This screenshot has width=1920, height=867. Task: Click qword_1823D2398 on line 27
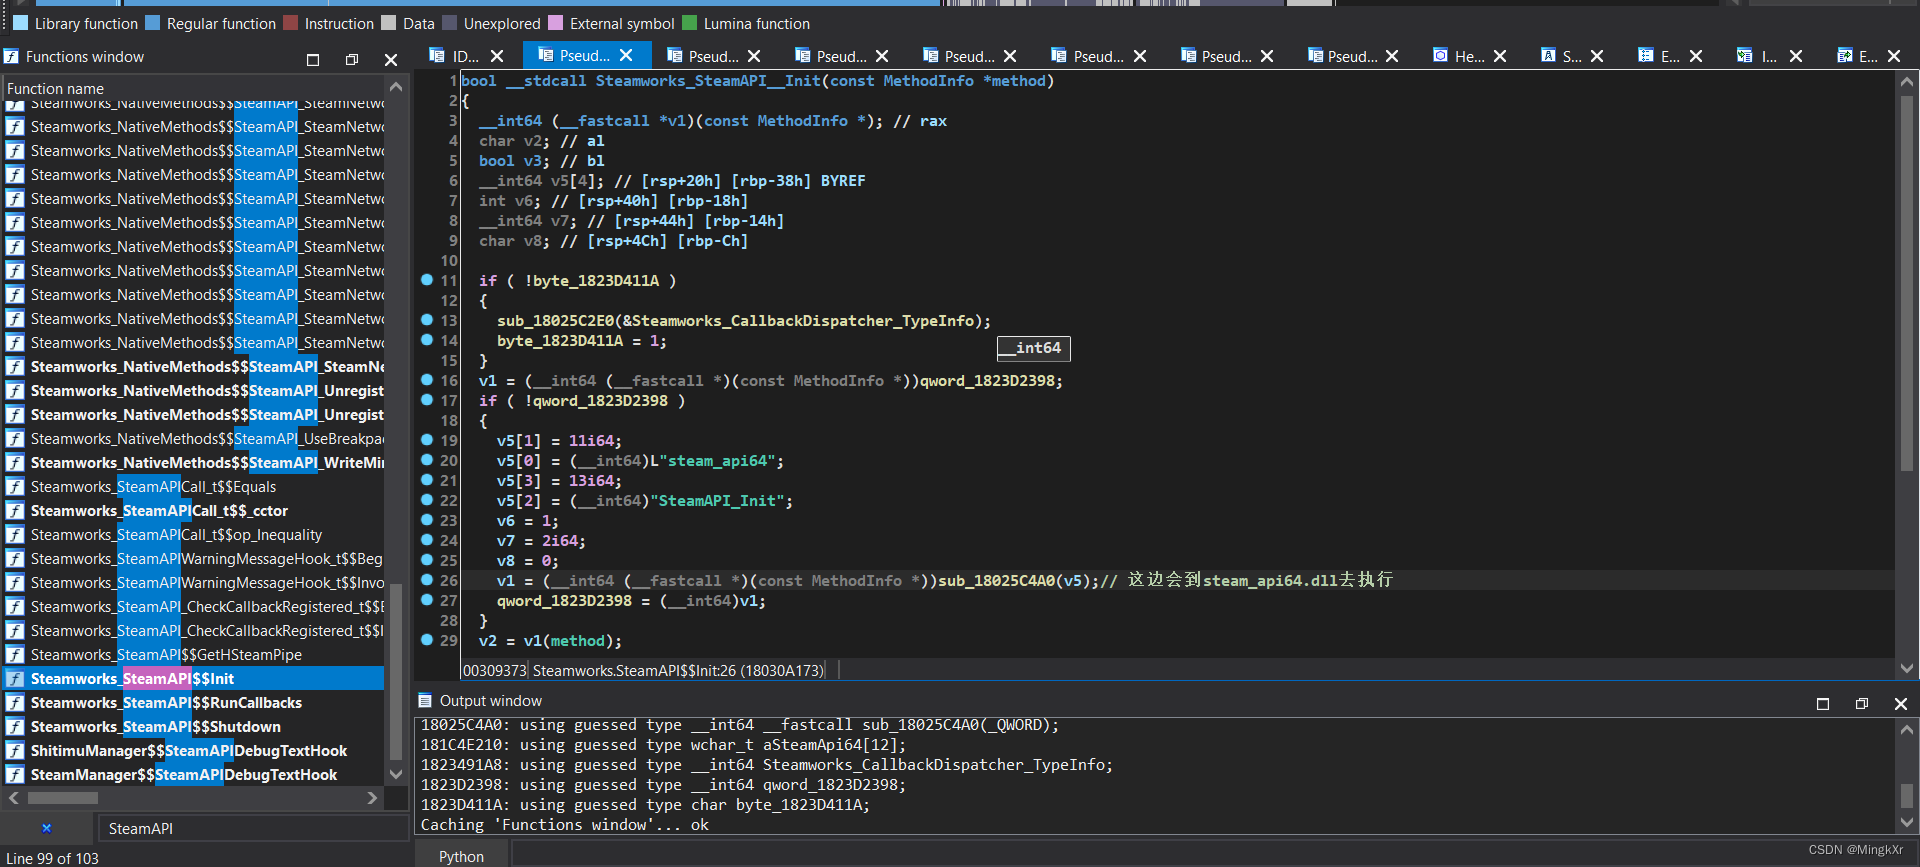(x=565, y=601)
